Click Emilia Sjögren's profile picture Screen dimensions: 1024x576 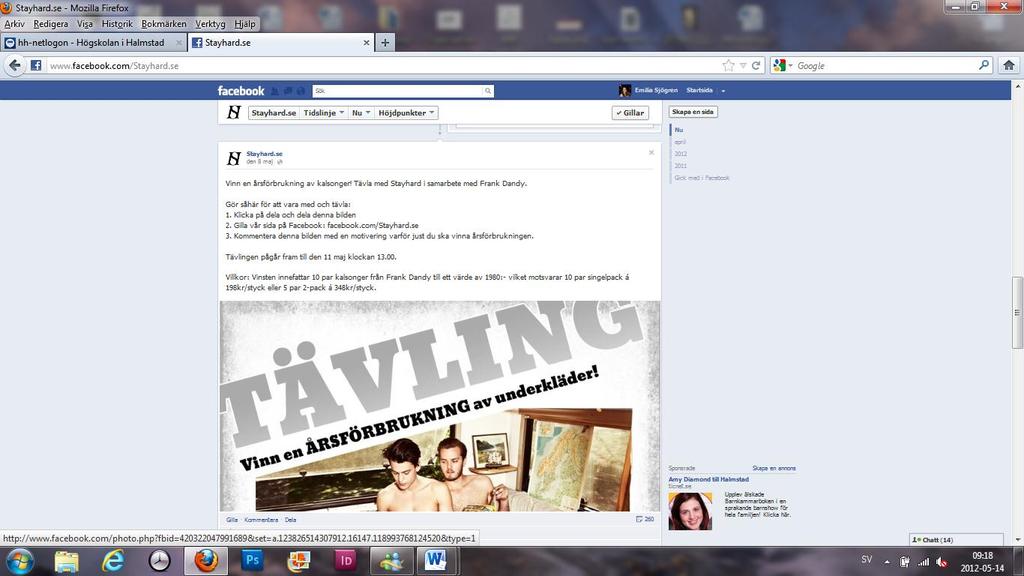625,90
